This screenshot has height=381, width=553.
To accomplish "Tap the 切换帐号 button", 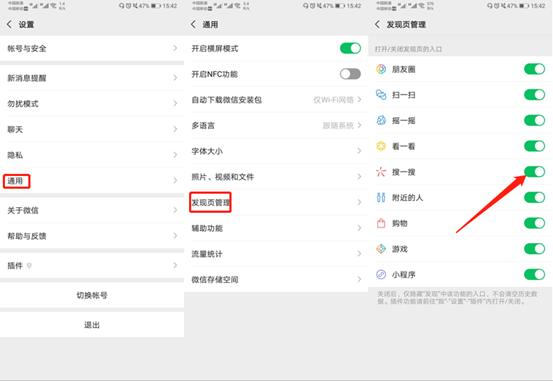I will click(x=92, y=295).
